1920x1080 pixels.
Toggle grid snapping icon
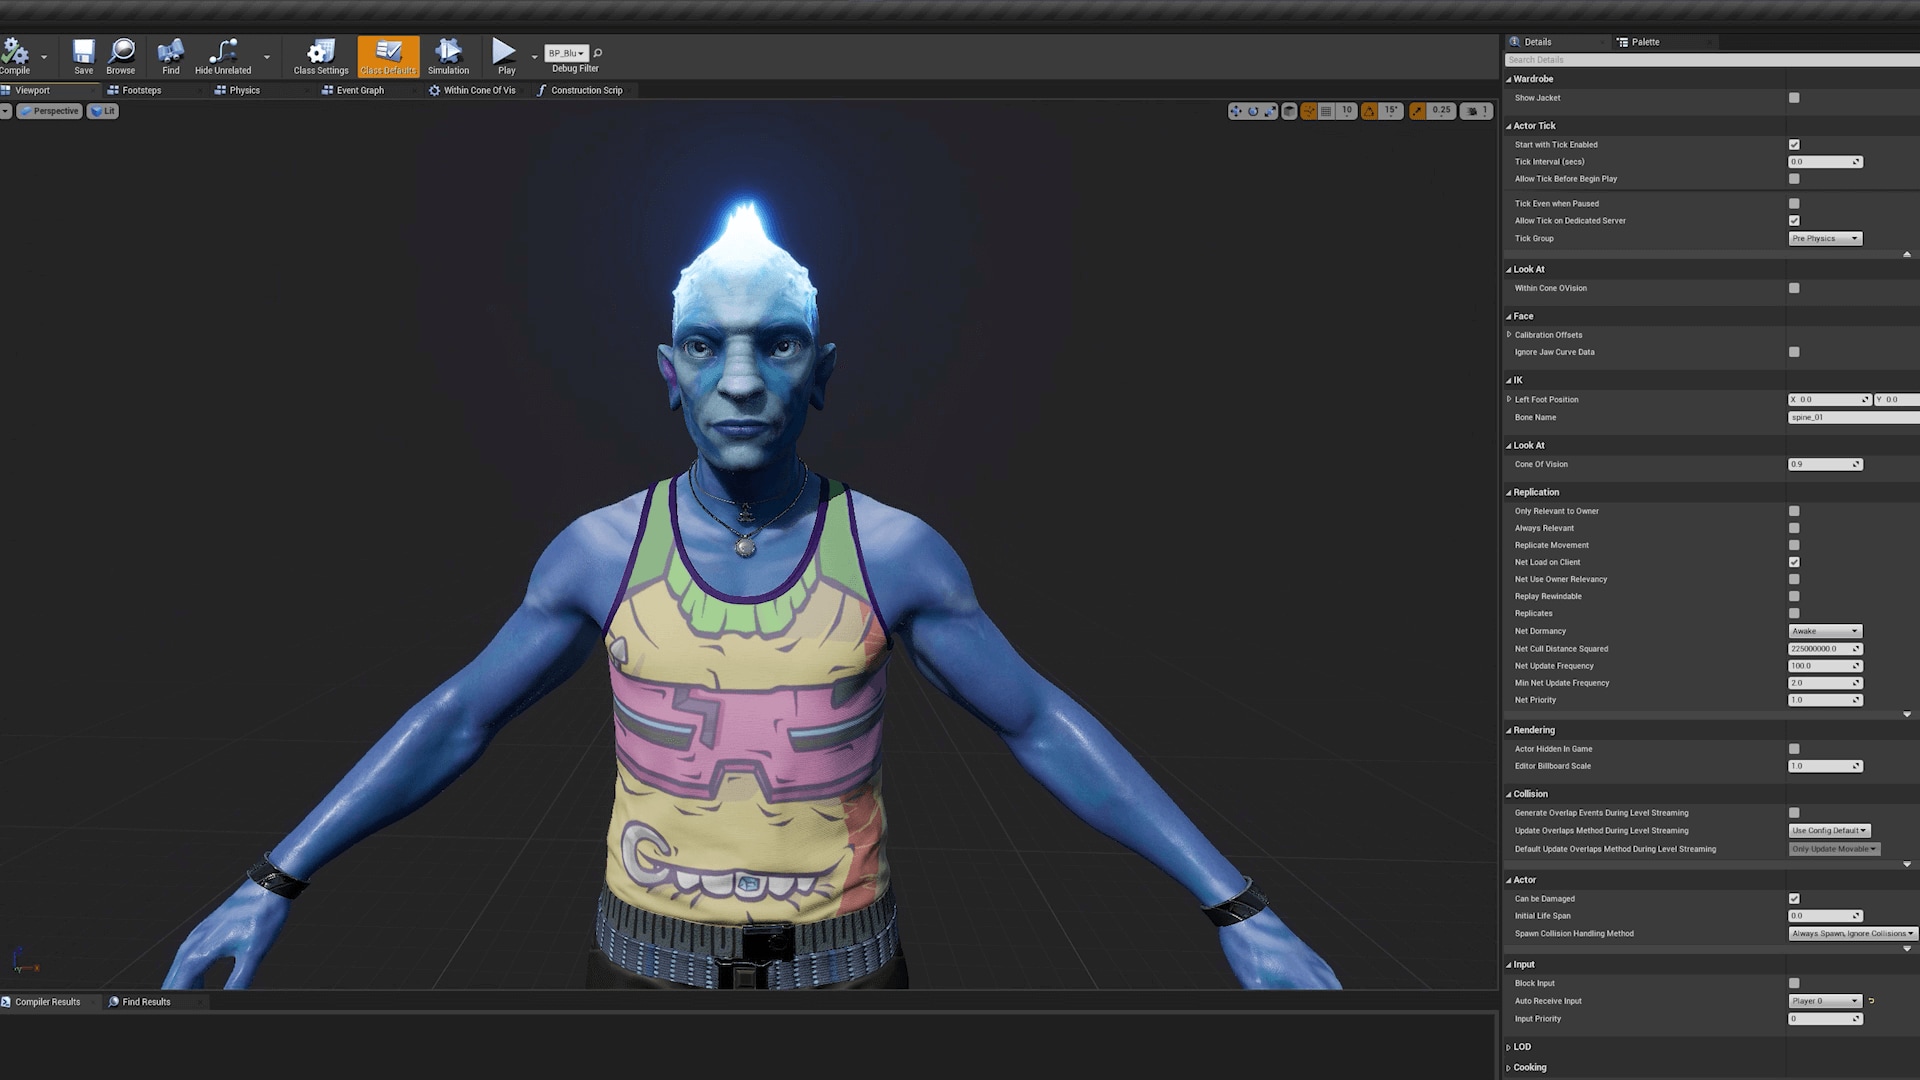point(1326,111)
